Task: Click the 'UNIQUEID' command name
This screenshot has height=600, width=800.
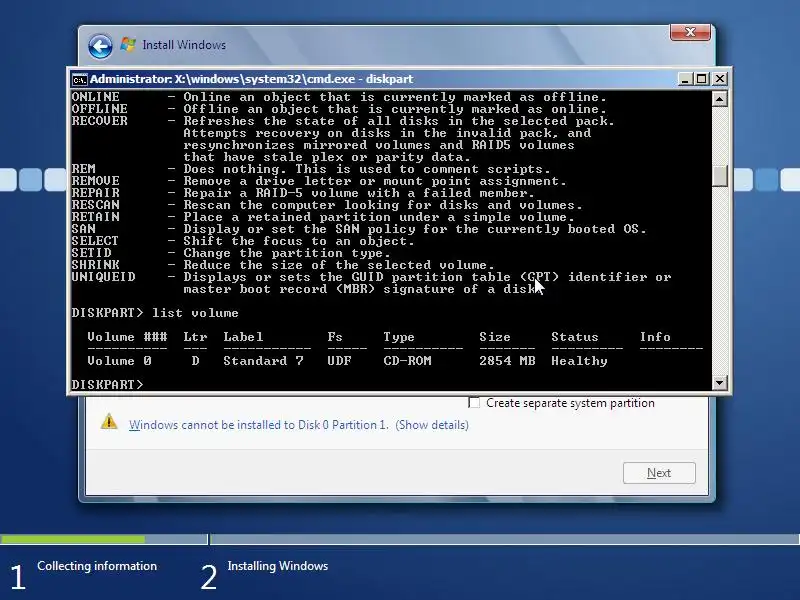Action: pyautogui.click(x=104, y=277)
